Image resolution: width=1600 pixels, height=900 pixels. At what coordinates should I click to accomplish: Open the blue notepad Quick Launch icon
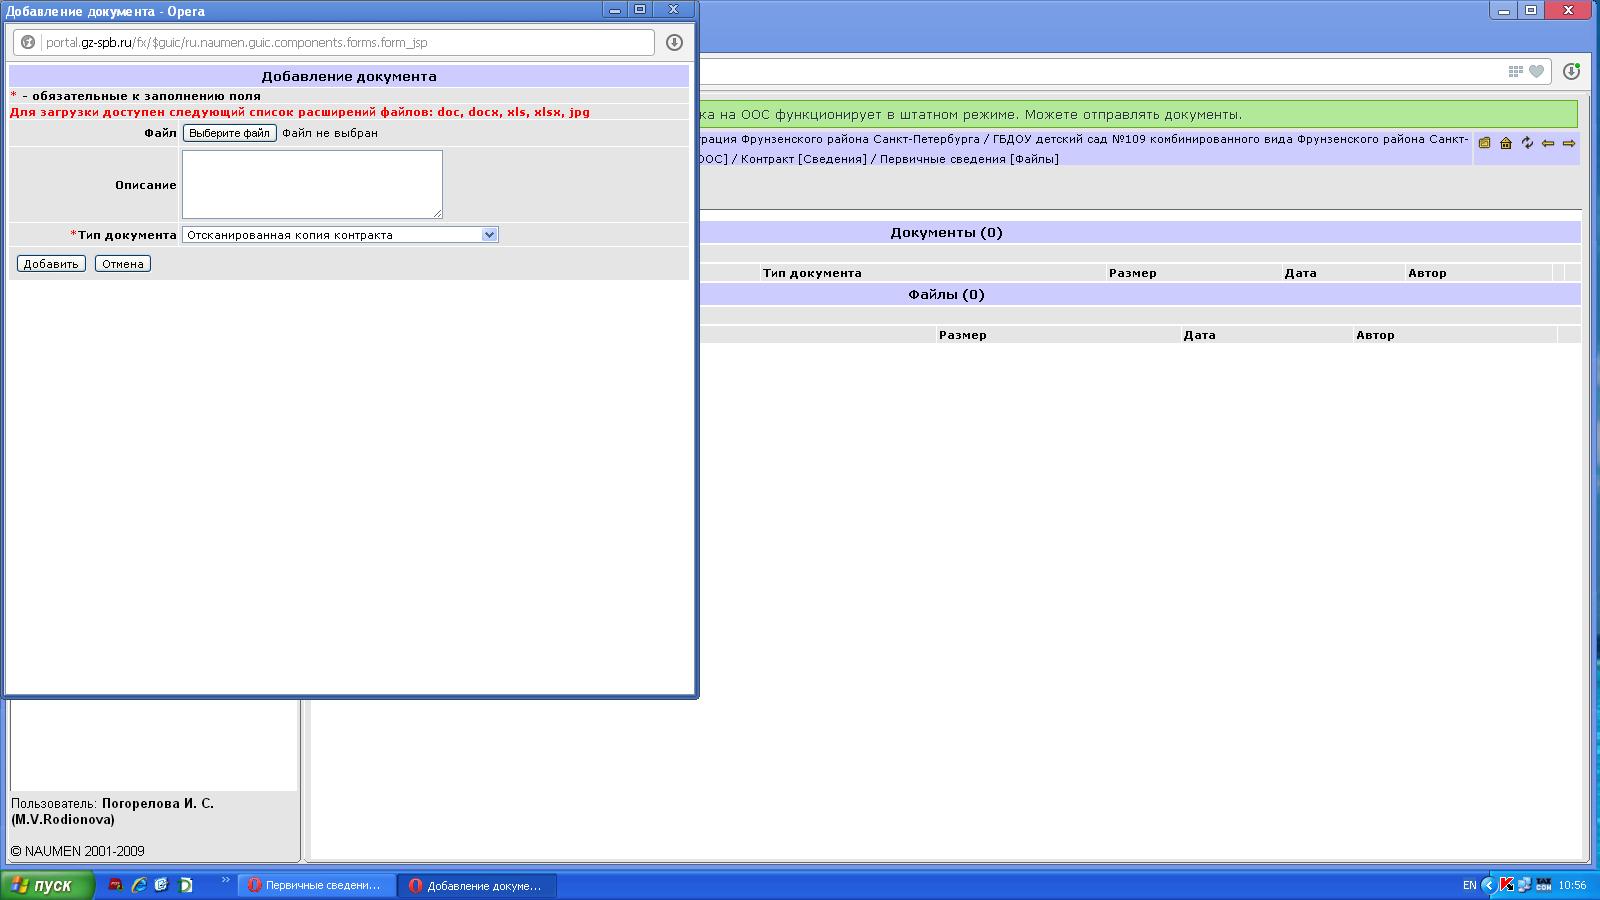click(x=161, y=885)
